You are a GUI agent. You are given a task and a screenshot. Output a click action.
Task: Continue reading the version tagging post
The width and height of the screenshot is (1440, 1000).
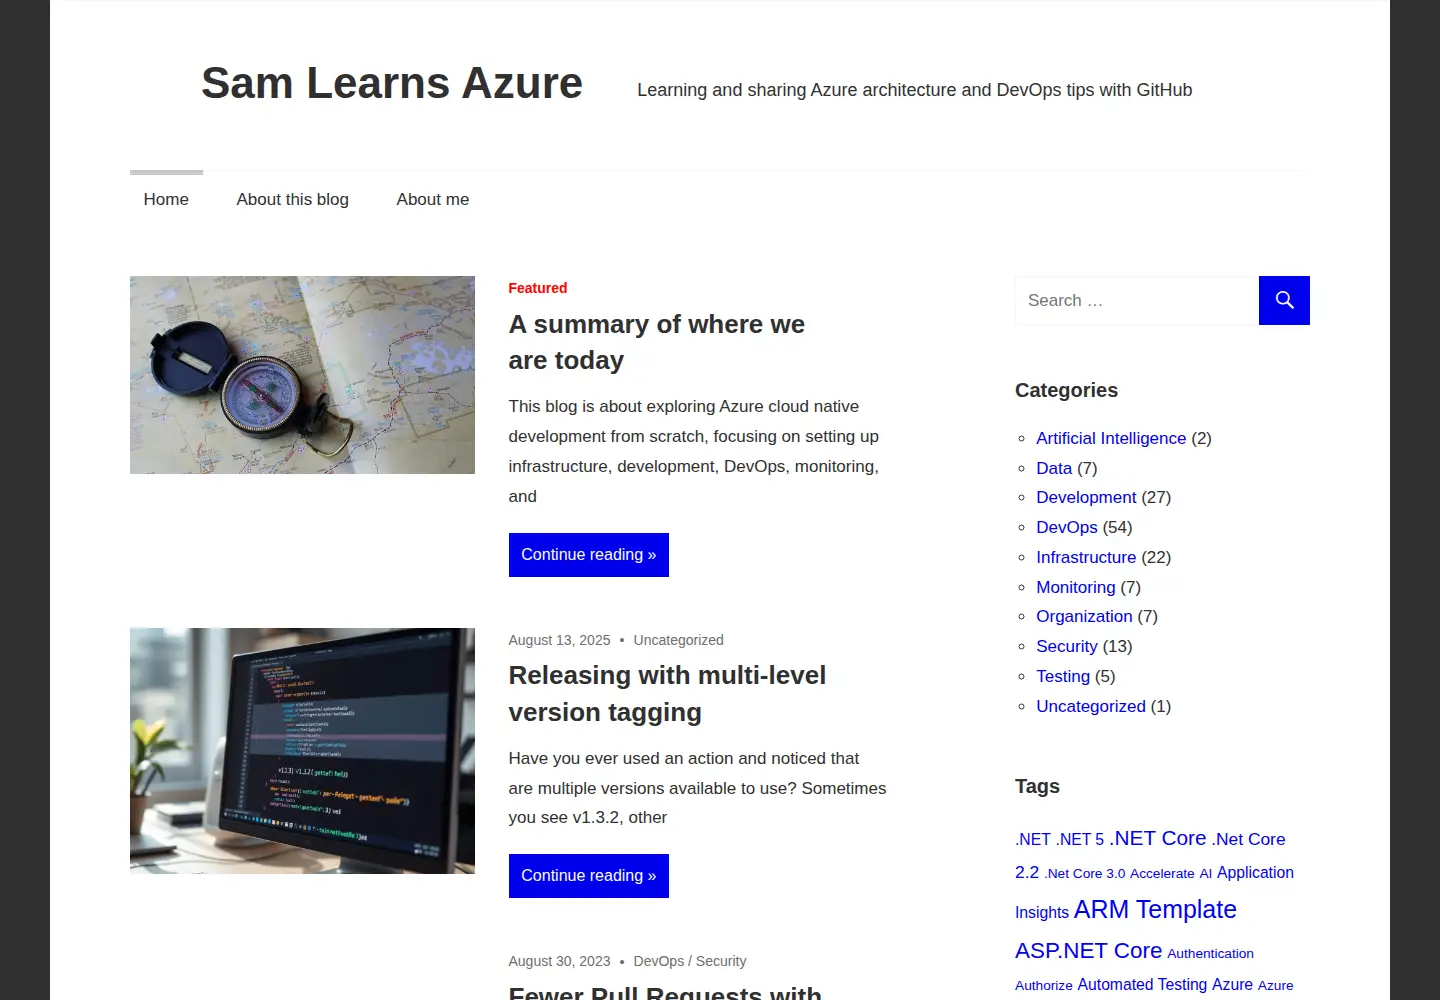tap(588, 876)
